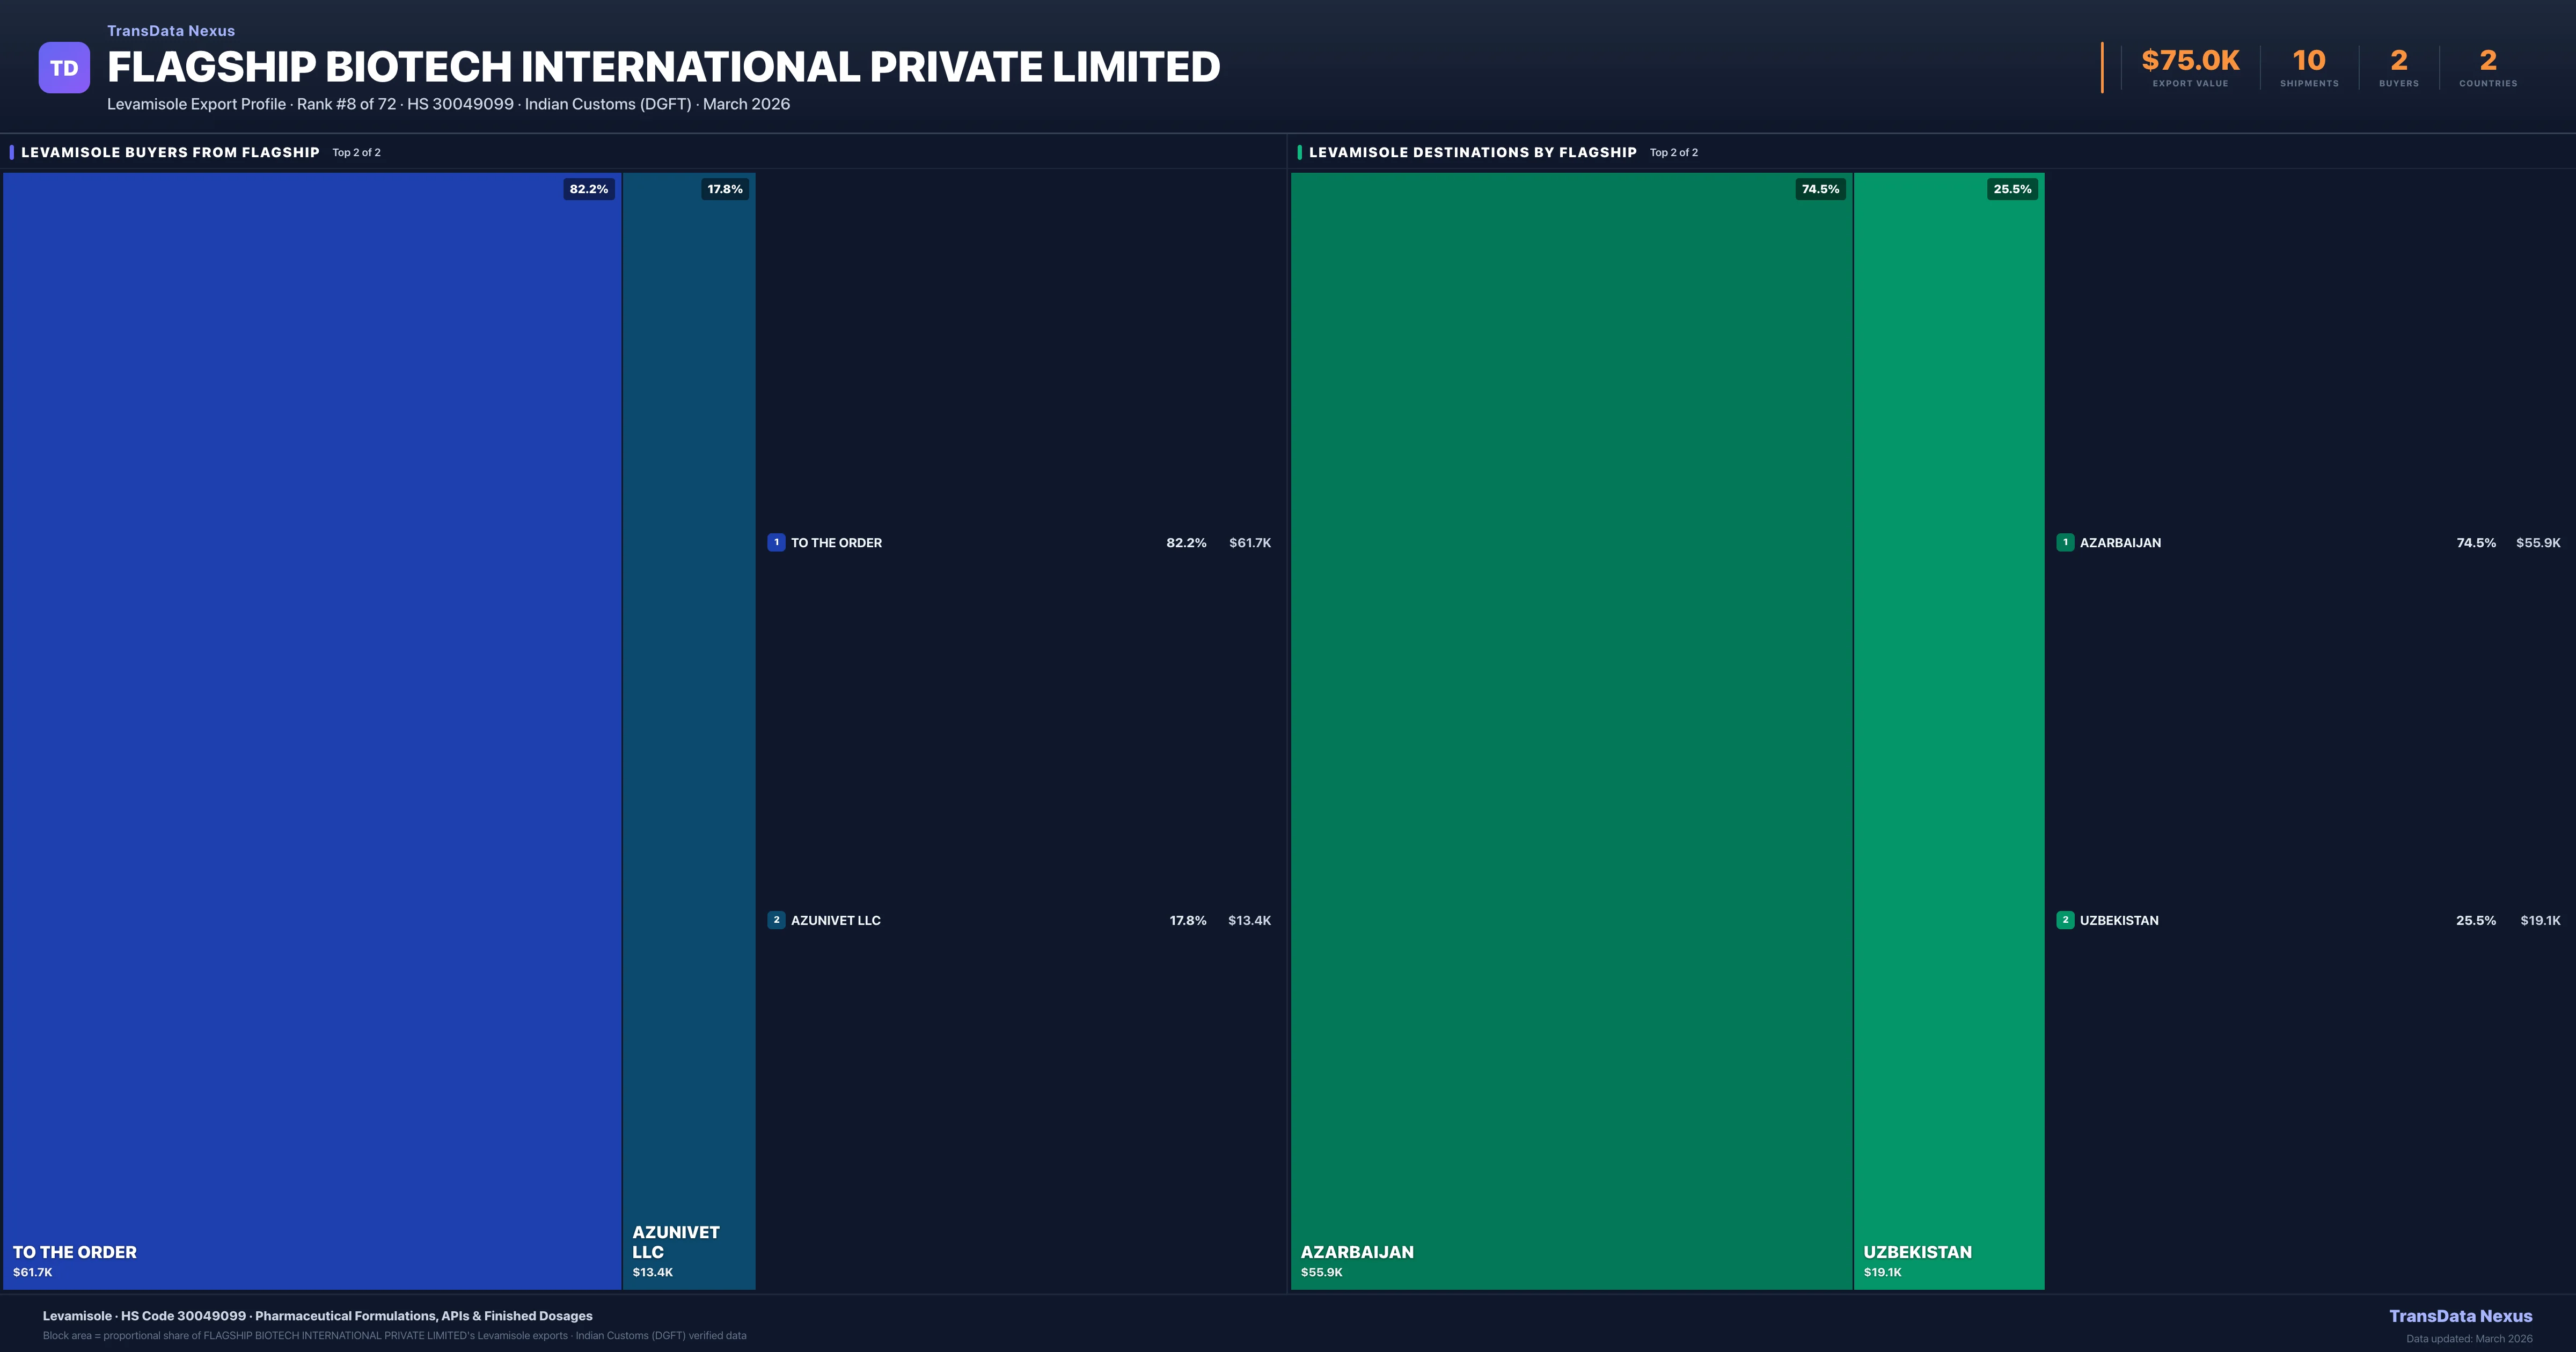Click rank badge 1 beside TO THE ORDER
Screen dimensions: 2576x1352
(776, 542)
